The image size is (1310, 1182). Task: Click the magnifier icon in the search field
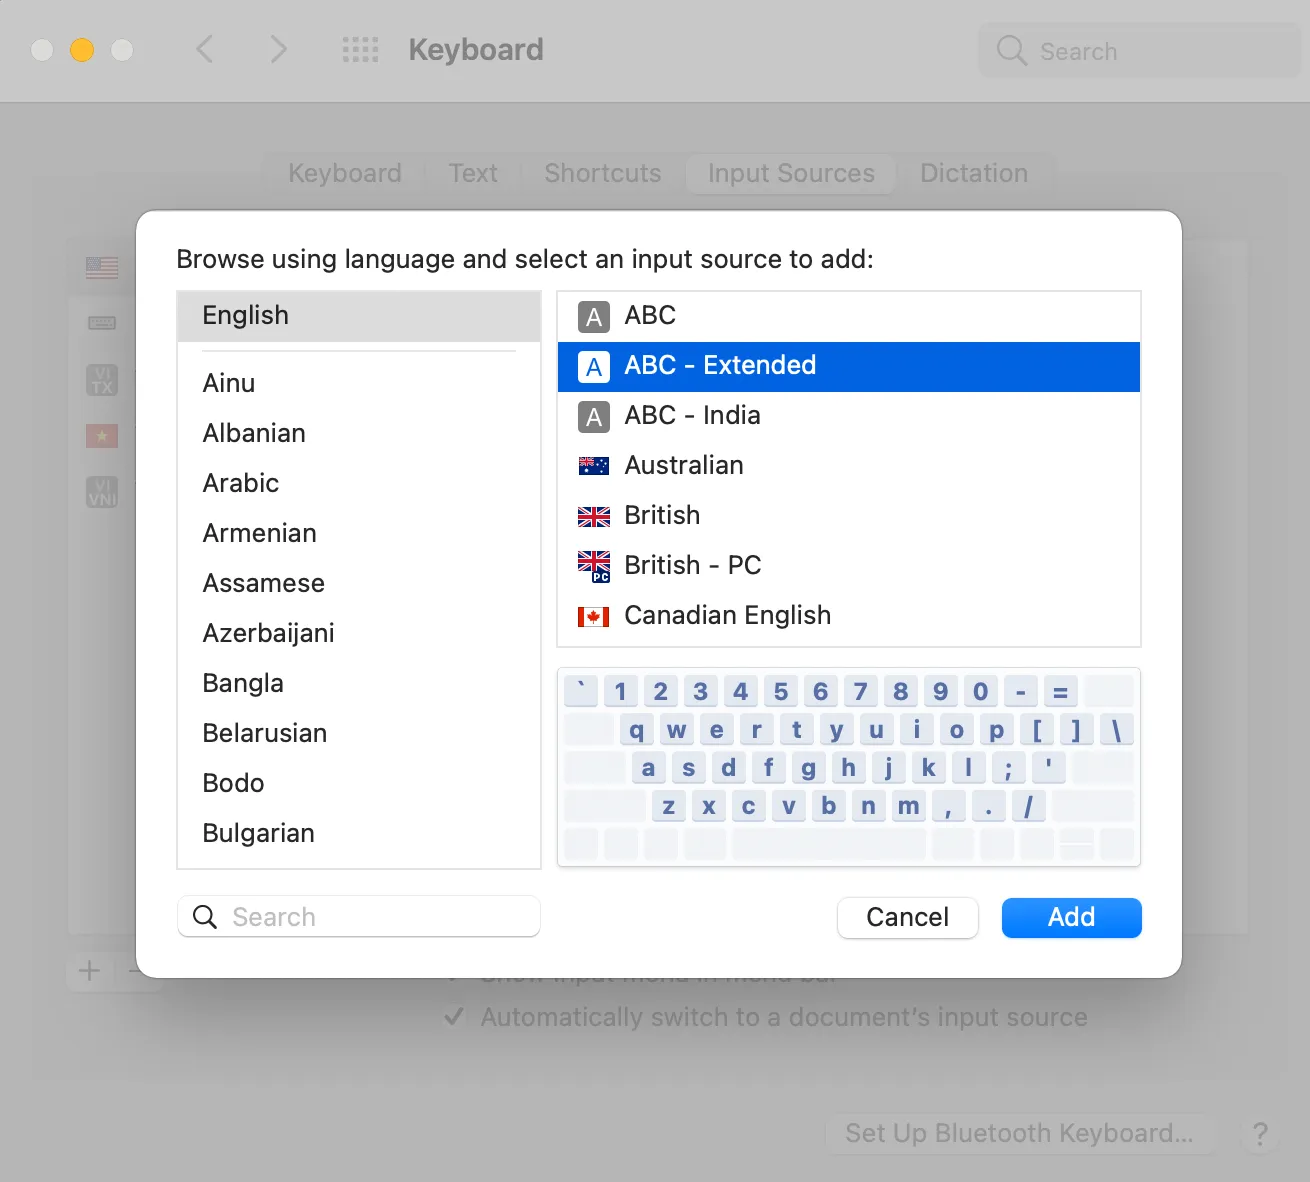click(204, 916)
